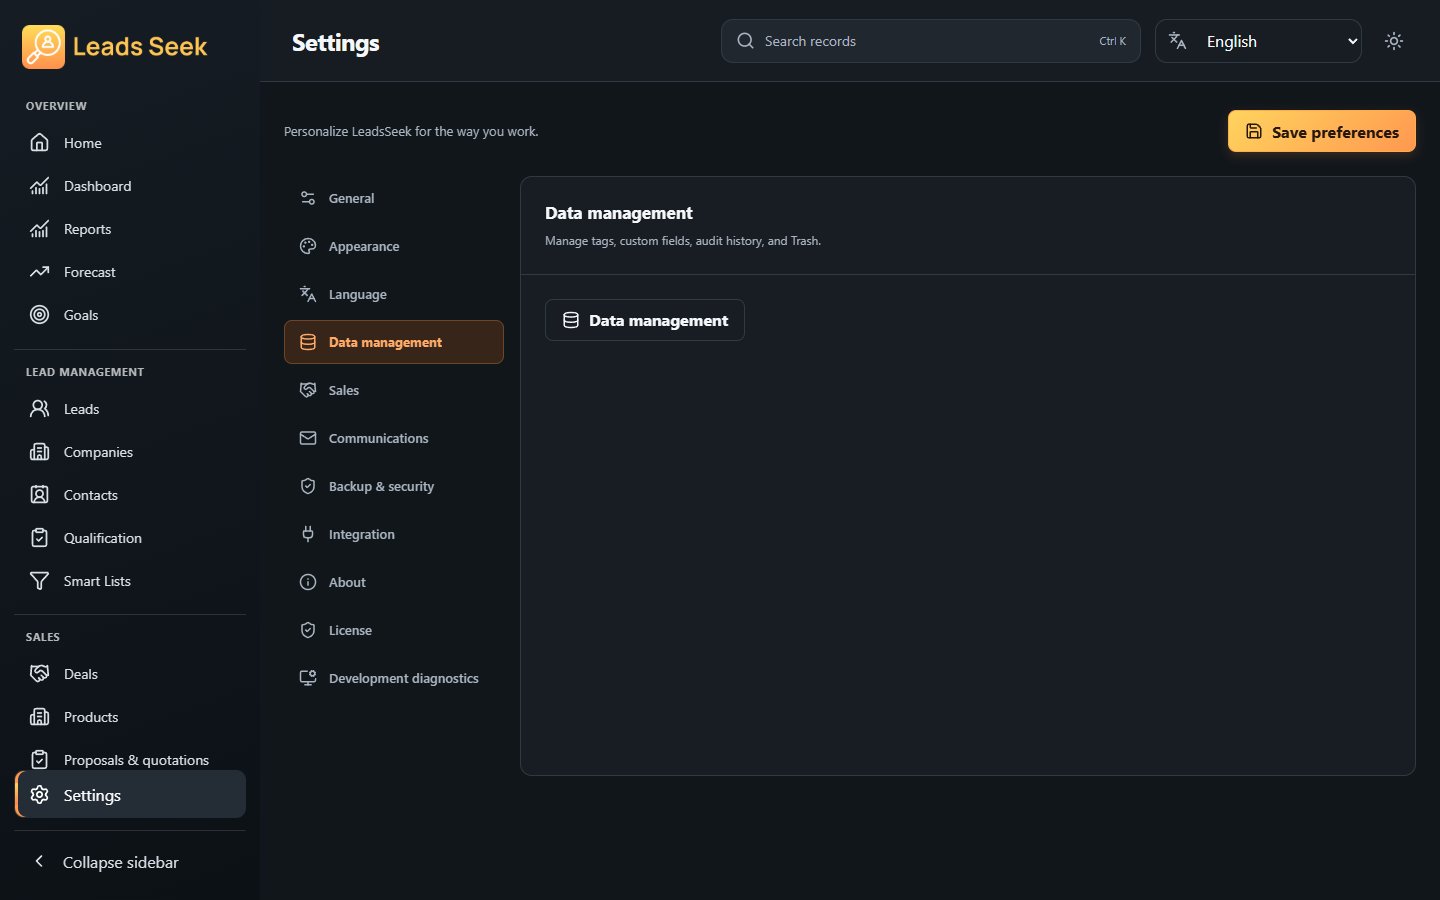
Task: Open the Products page
Action: point(130,717)
